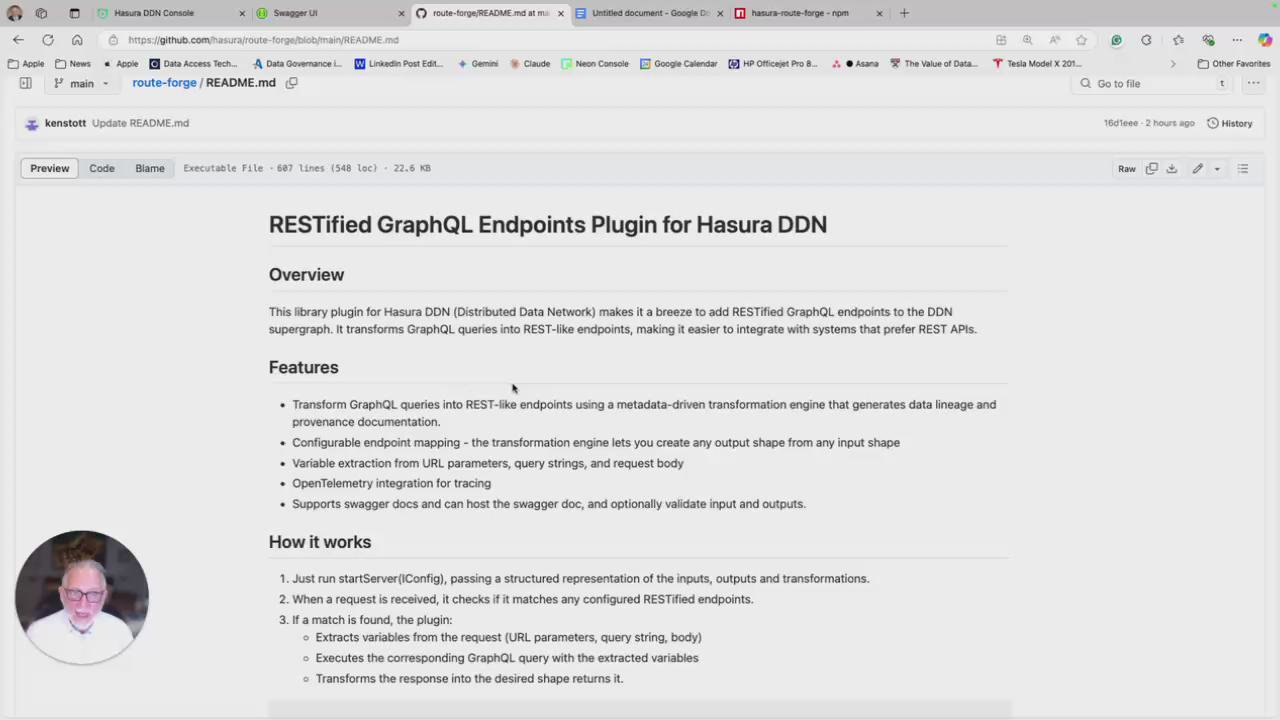Open the file History
The height and width of the screenshot is (720, 1280).
tap(1229, 124)
